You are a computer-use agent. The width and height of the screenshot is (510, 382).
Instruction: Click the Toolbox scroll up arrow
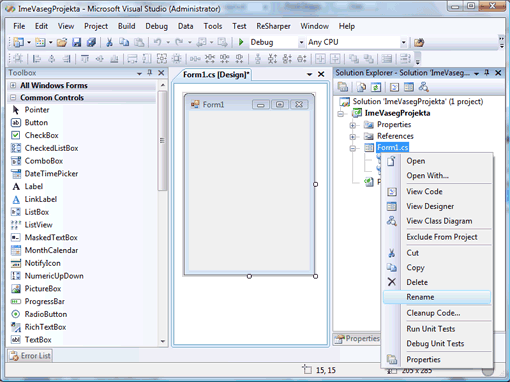pos(163,85)
